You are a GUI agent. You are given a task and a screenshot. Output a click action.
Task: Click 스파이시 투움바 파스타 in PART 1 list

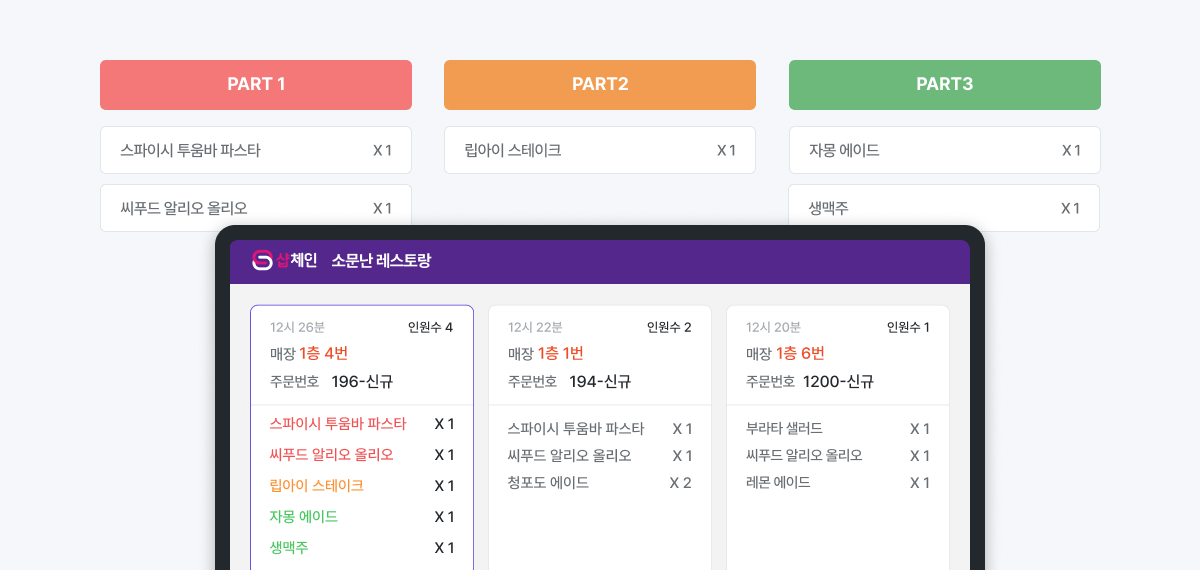(x=256, y=151)
